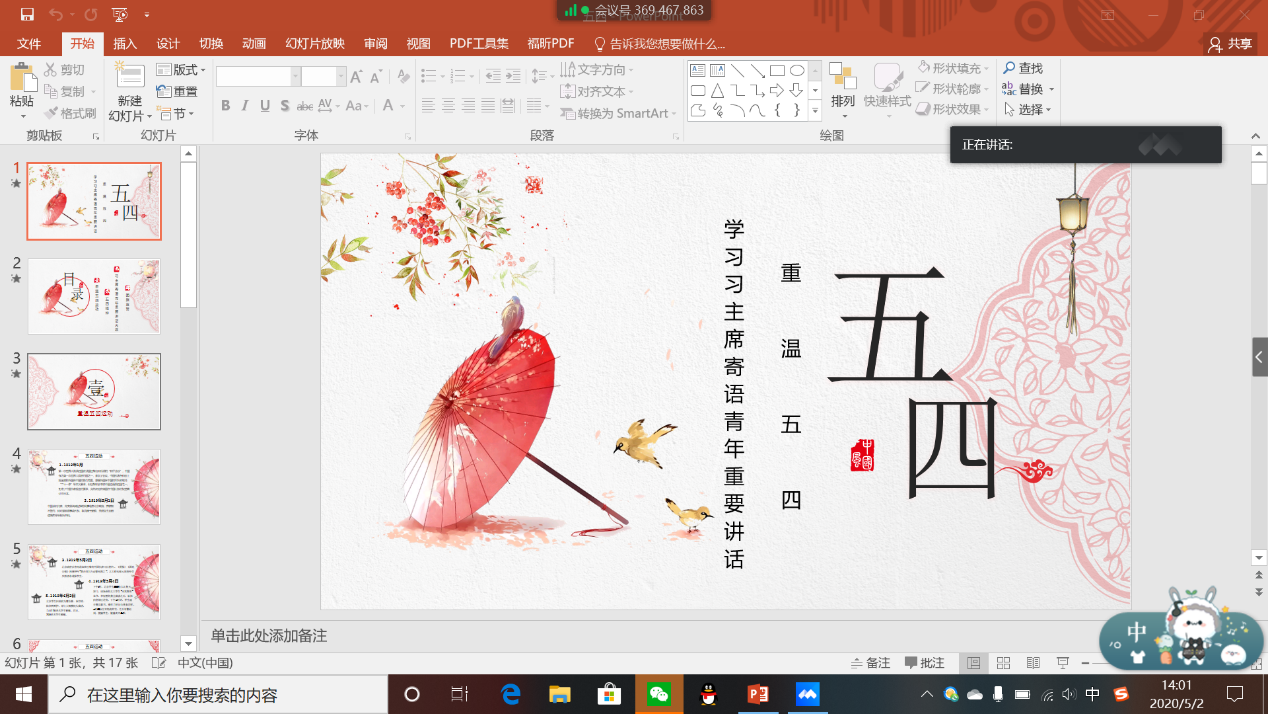Toggle Chinese input mode (中) in system tray
1268x714 pixels.
point(1093,694)
